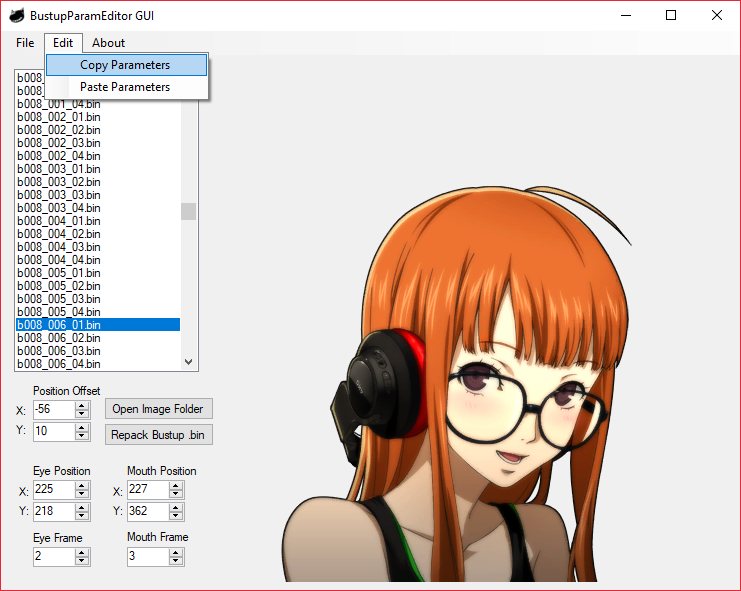Click the file list scroll down arrow
The image size is (741, 591).
click(189, 362)
